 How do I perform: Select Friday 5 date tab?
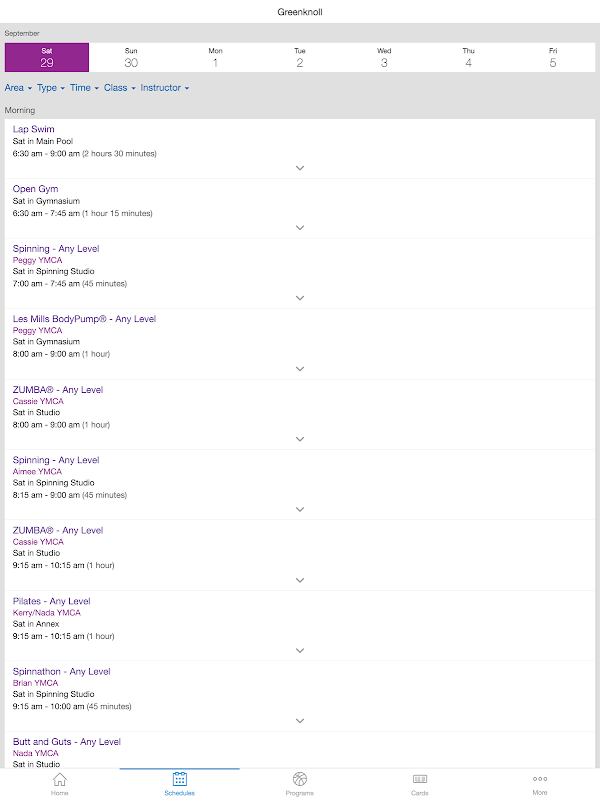coord(553,57)
